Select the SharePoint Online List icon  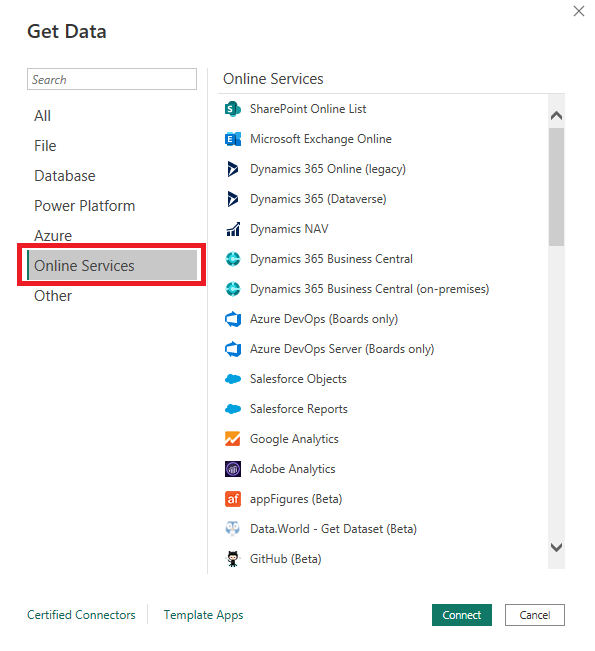pyautogui.click(x=233, y=109)
